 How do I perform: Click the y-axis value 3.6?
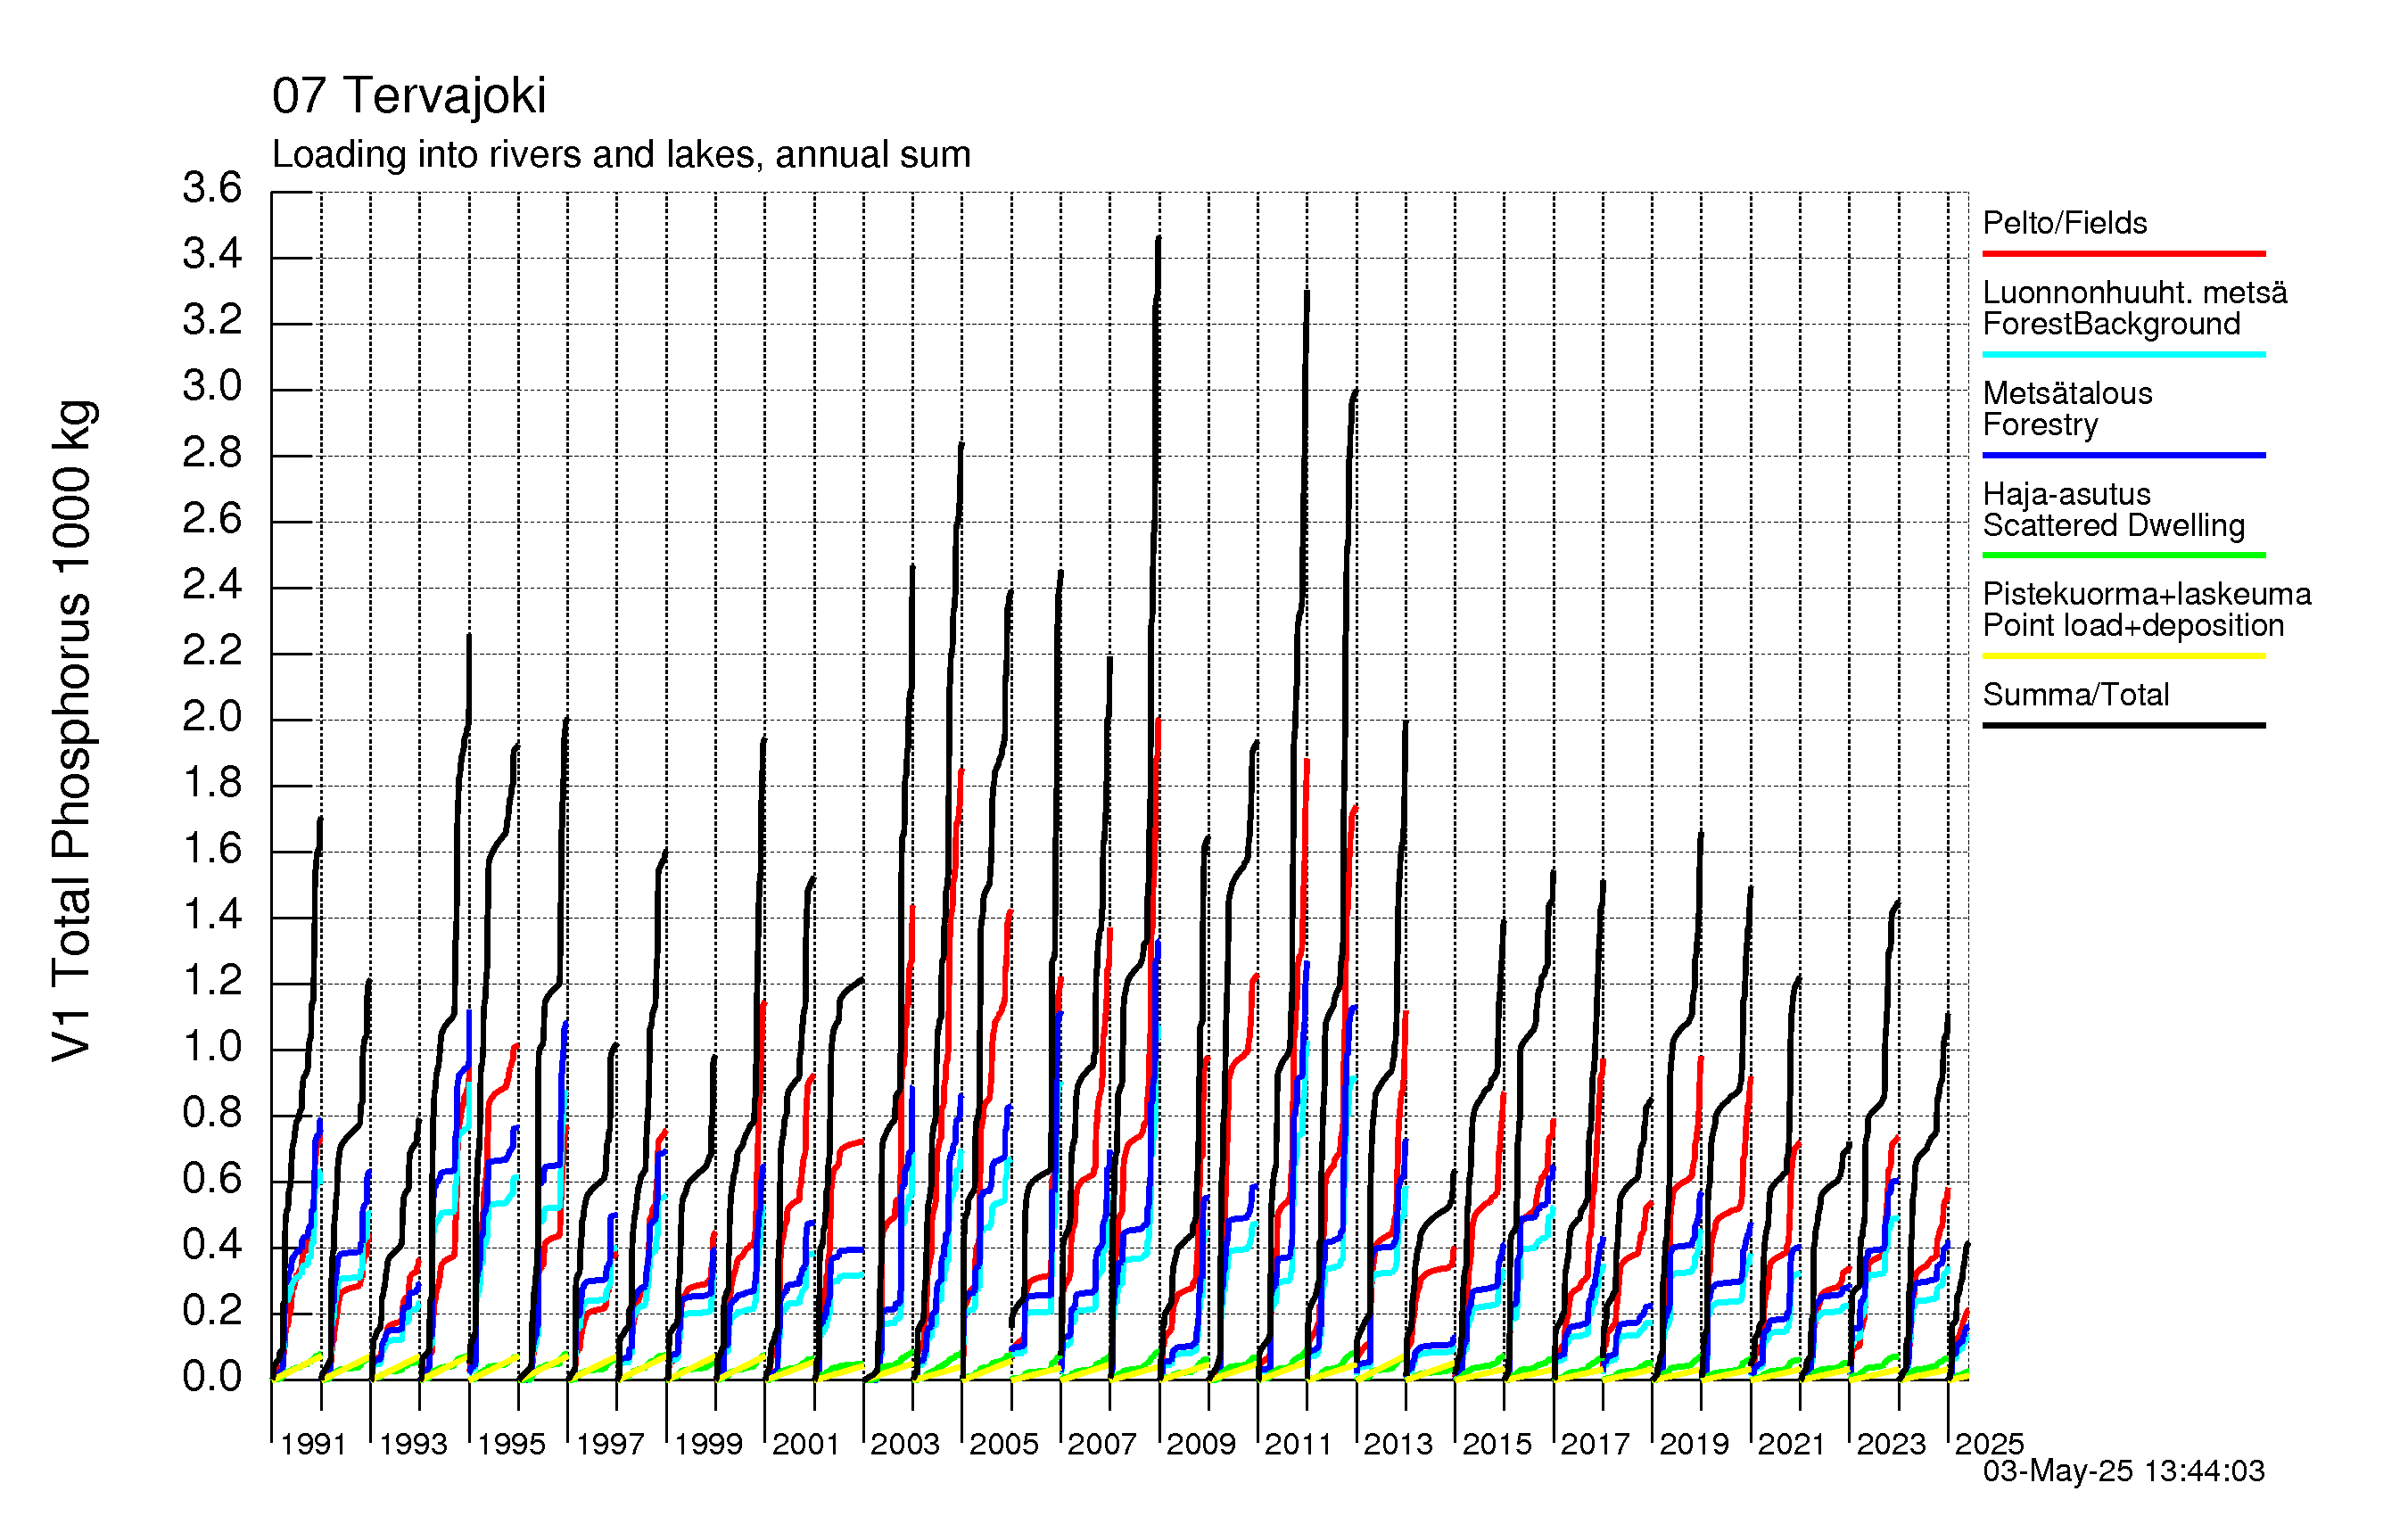click(x=212, y=188)
